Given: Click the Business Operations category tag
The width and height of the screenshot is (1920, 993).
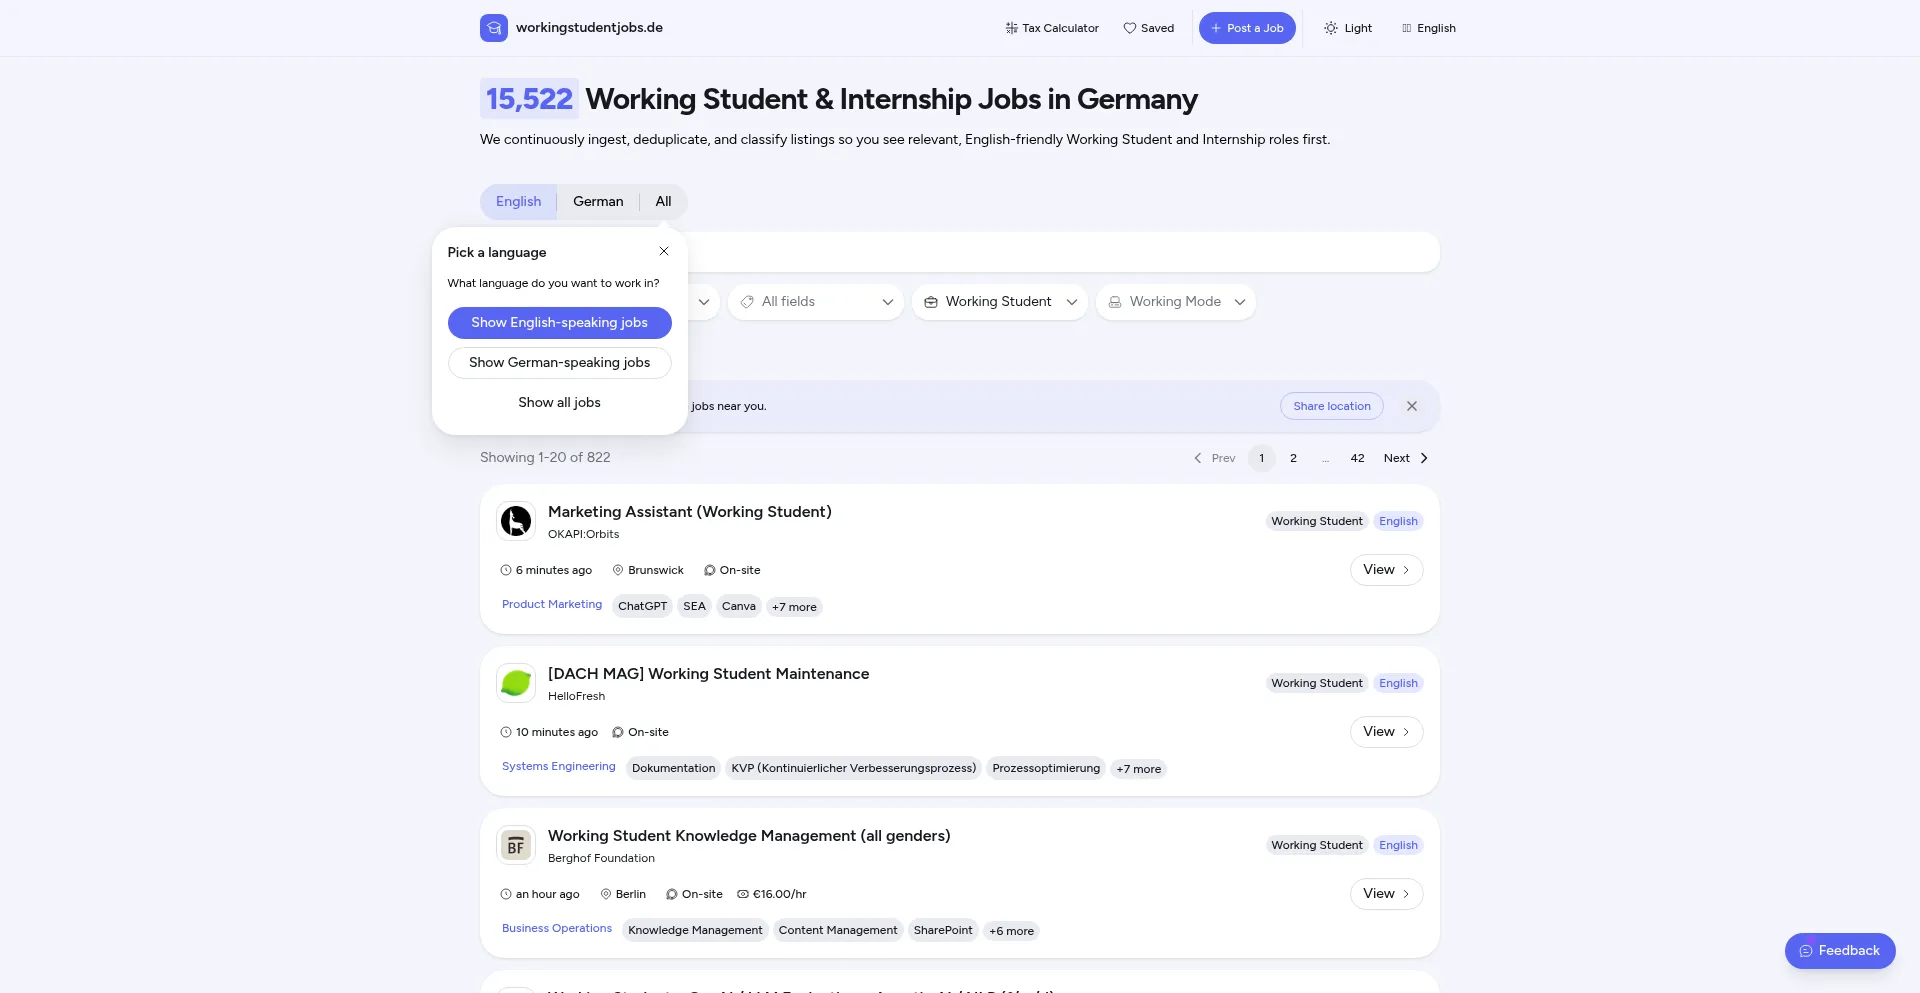Looking at the screenshot, I should click(x=557, y=929).
